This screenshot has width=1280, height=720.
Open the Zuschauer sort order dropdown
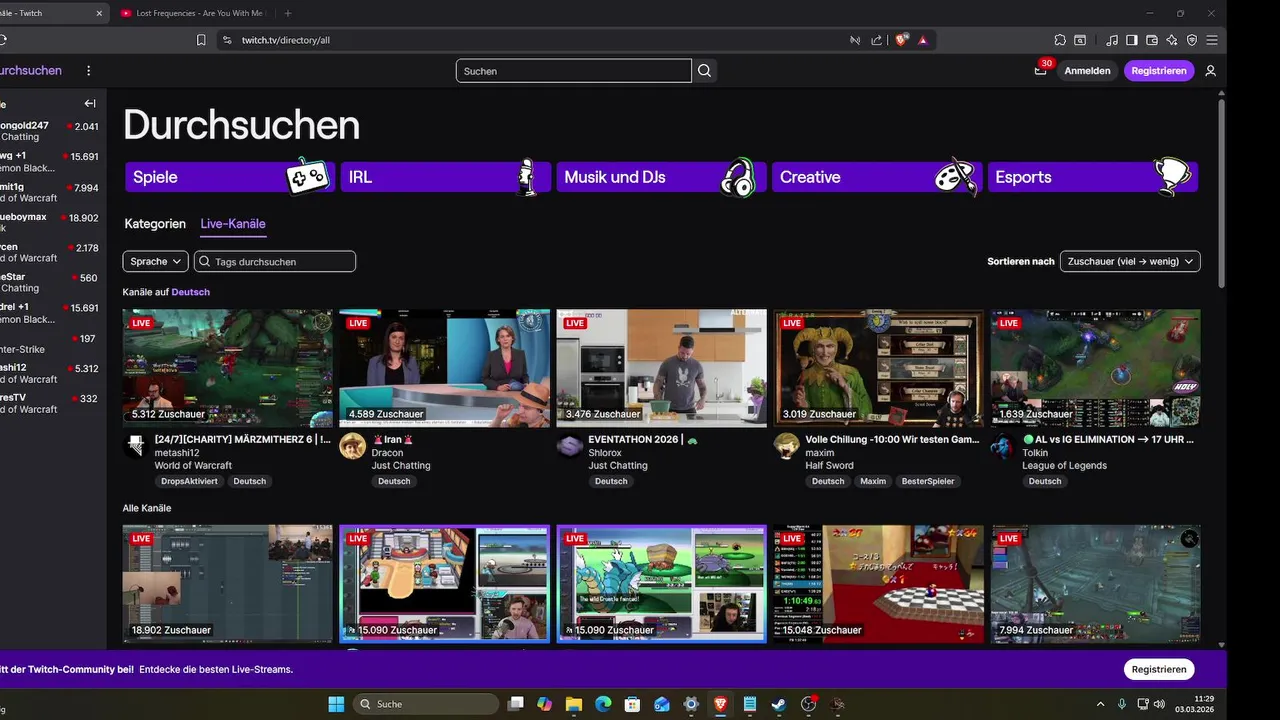[x=1130, y=261]
